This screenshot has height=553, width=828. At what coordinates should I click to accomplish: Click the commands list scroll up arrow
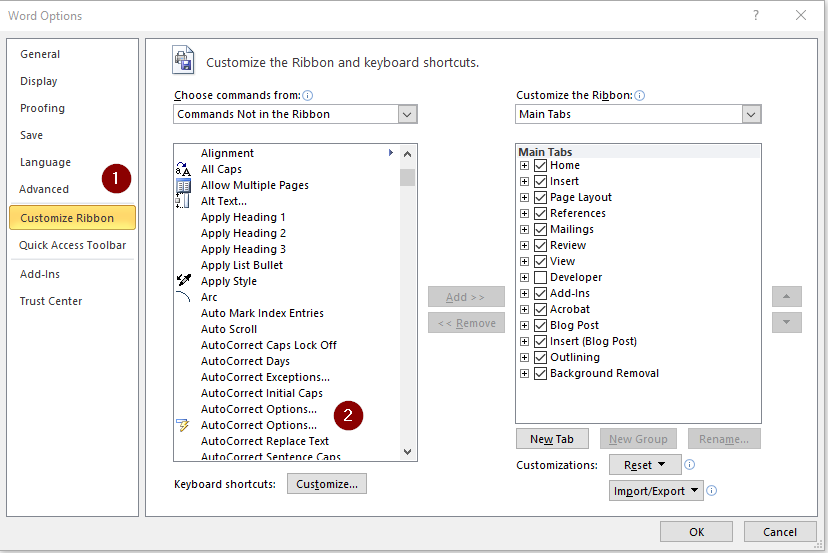407,154
